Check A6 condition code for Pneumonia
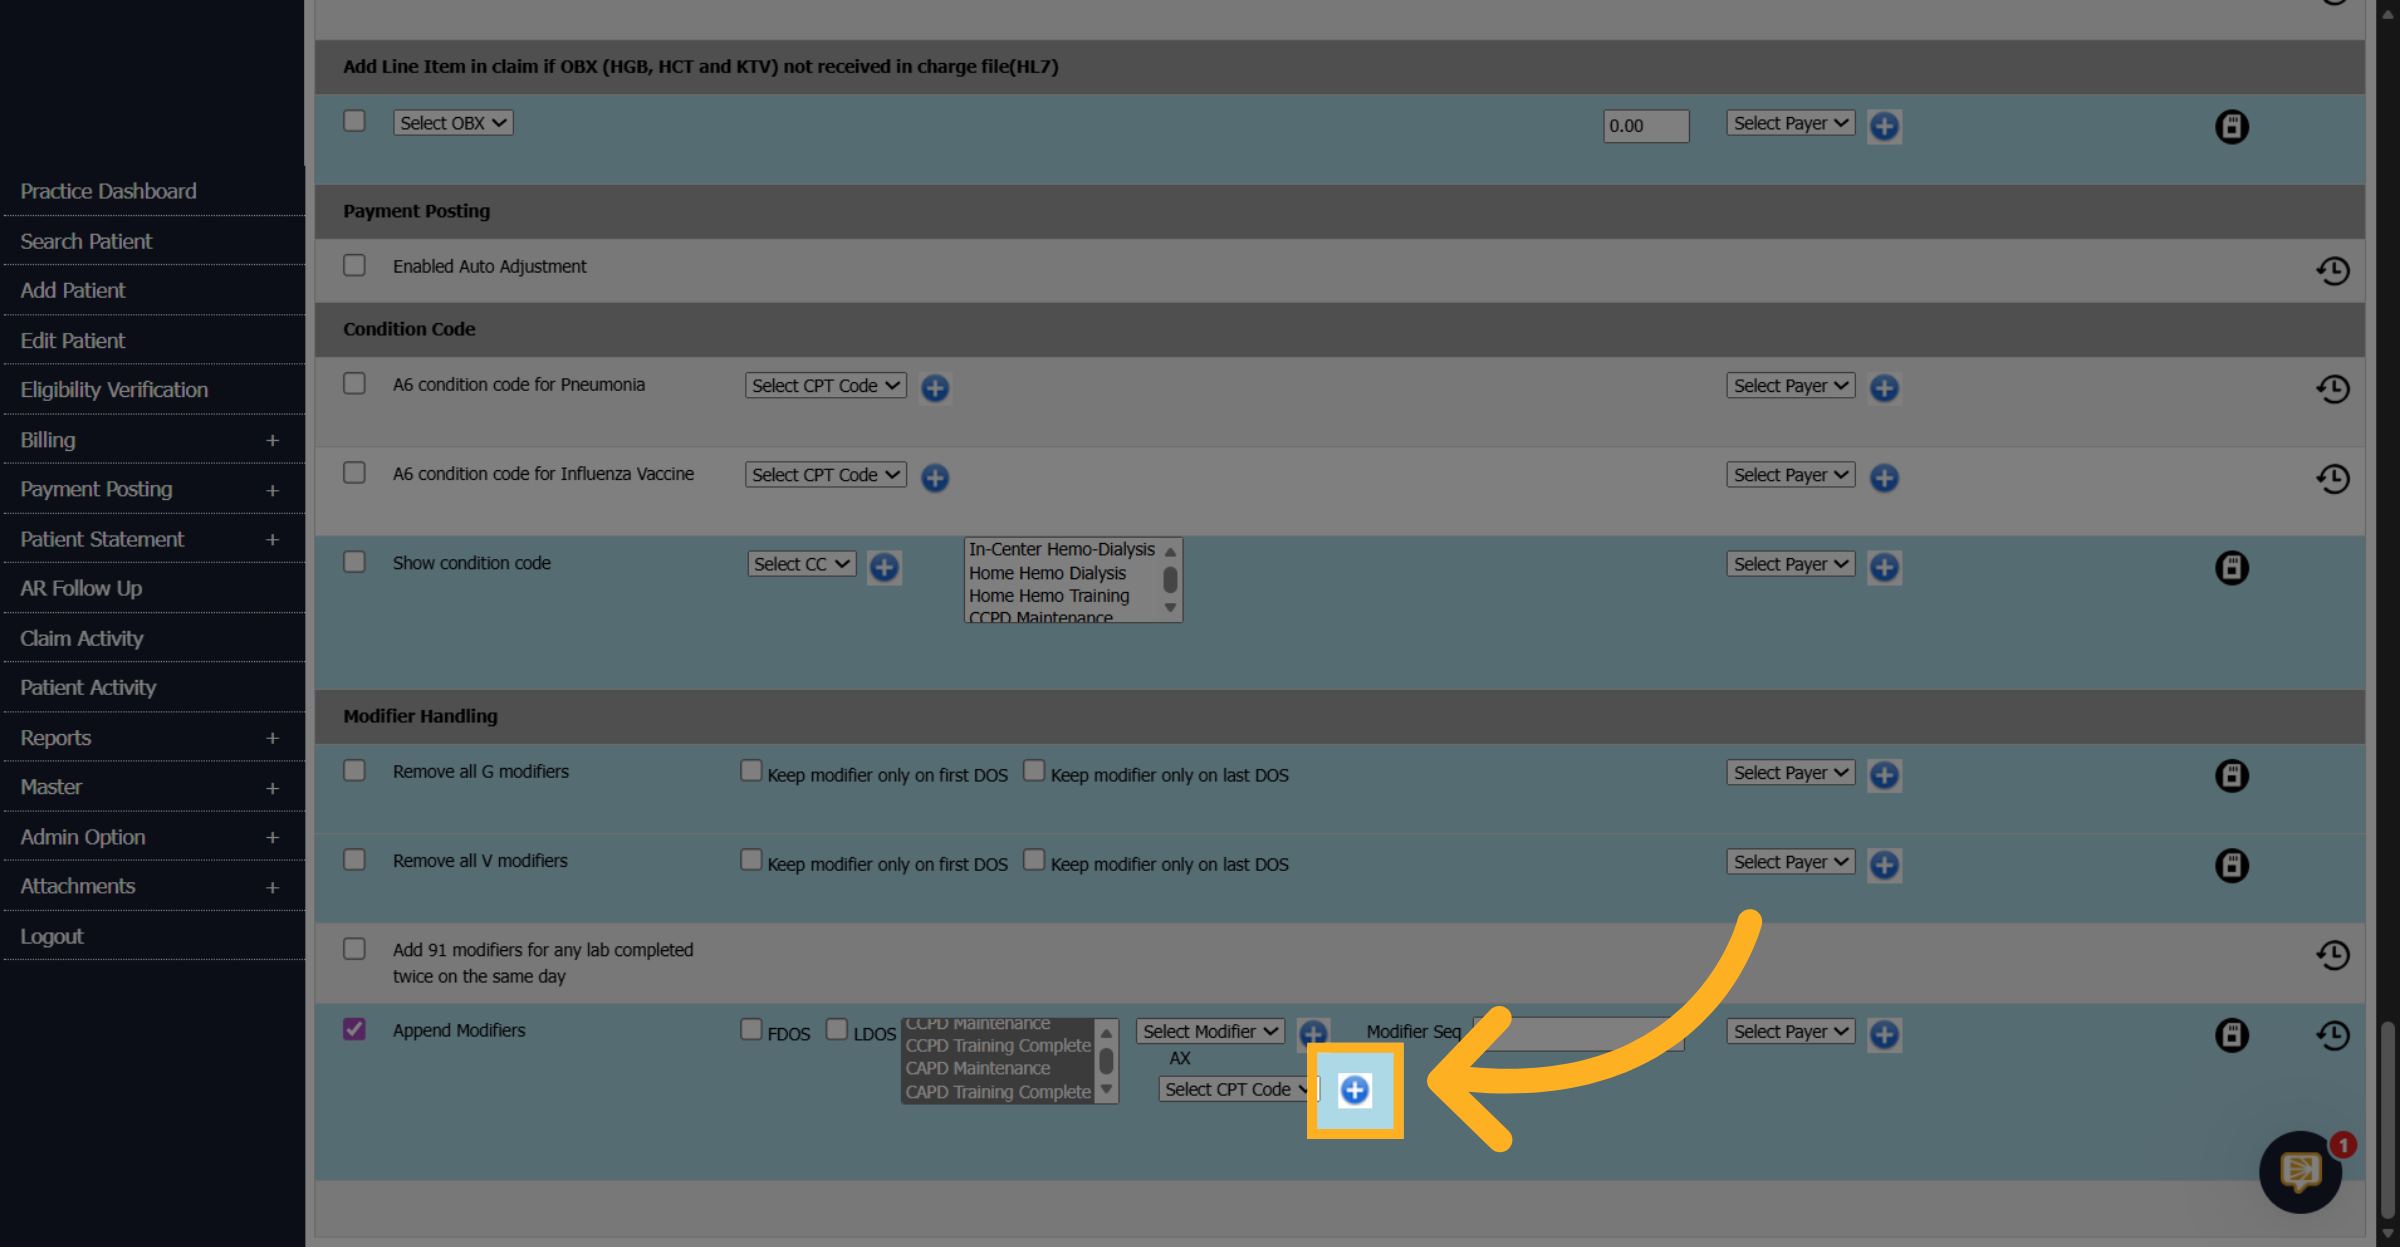This screenshot has width=2400, height=1247. point(354,383)
